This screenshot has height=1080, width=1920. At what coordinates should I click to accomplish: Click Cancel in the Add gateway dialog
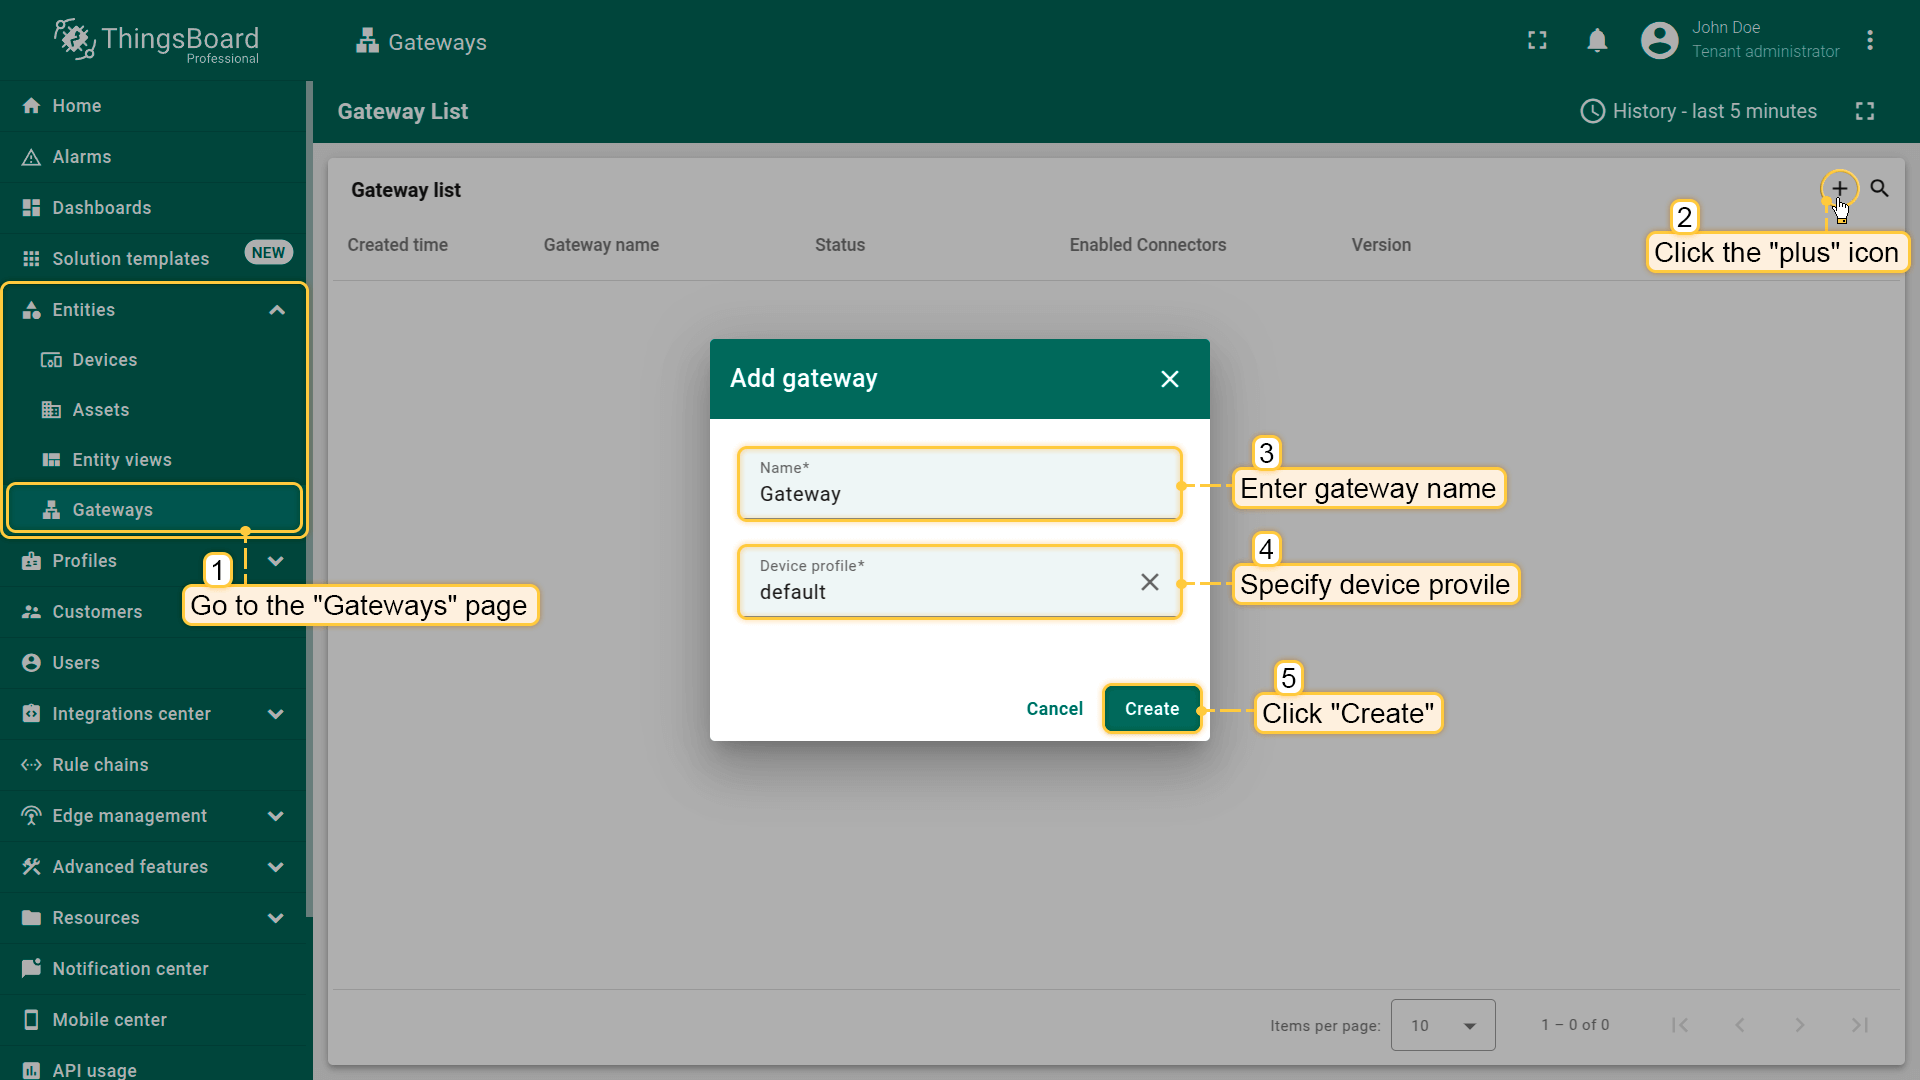[x=1054, y=709]
